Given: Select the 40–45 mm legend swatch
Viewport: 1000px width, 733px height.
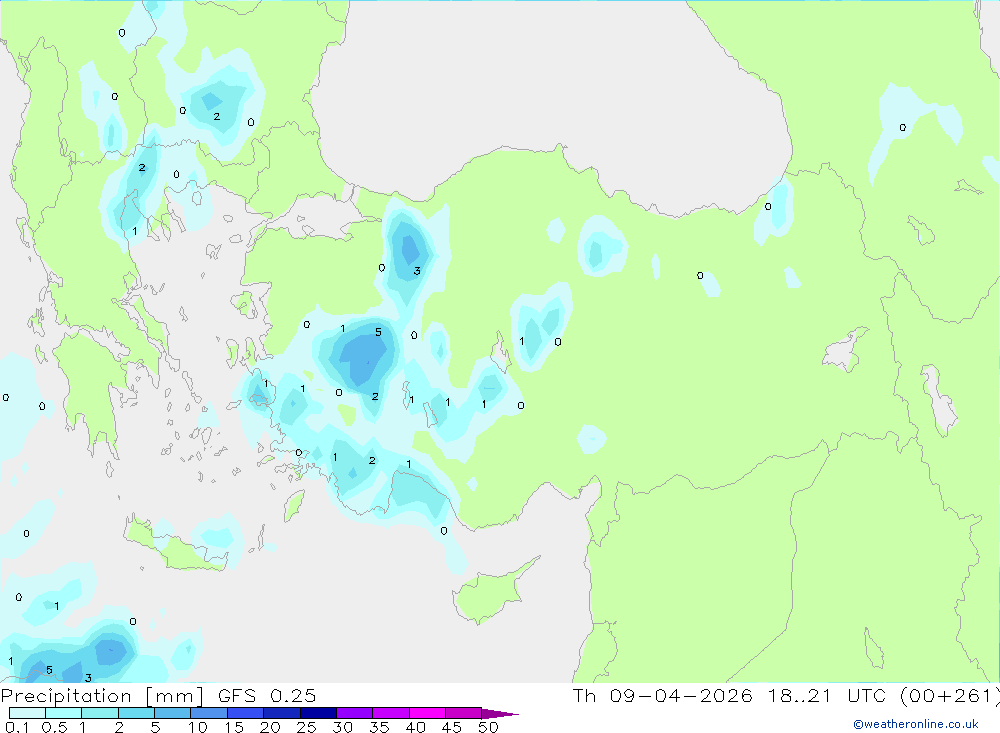Looking at the screenshot, I should pos(427,713).
